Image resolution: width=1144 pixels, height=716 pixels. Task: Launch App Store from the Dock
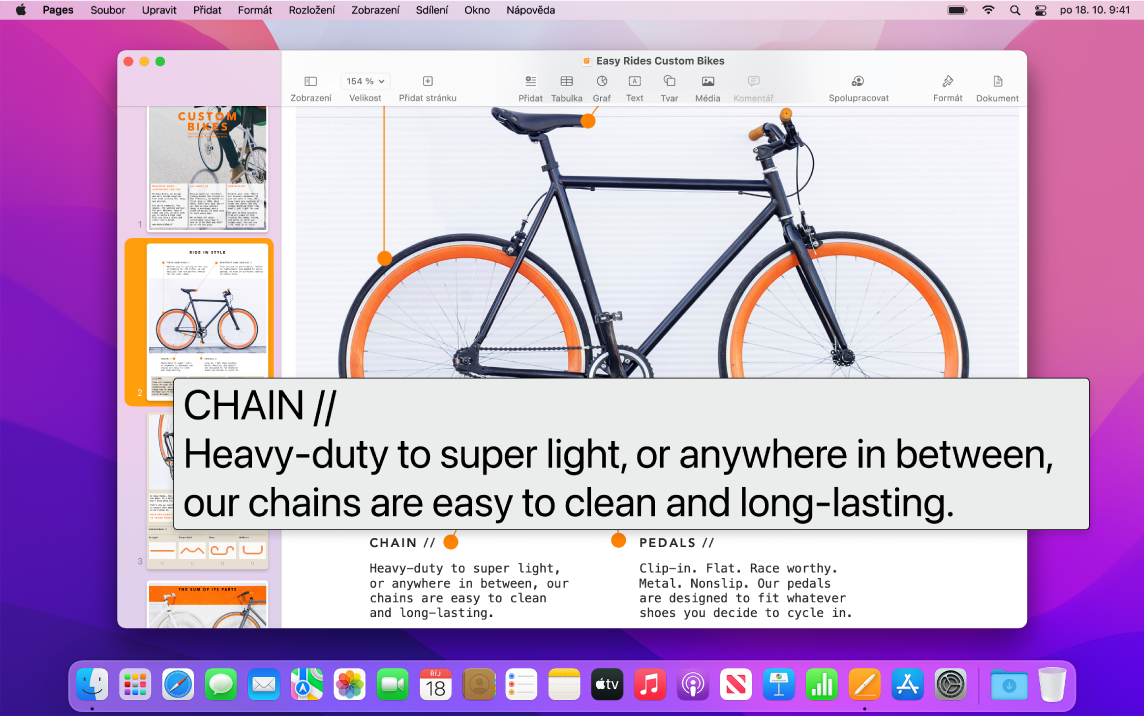(907, 685)
